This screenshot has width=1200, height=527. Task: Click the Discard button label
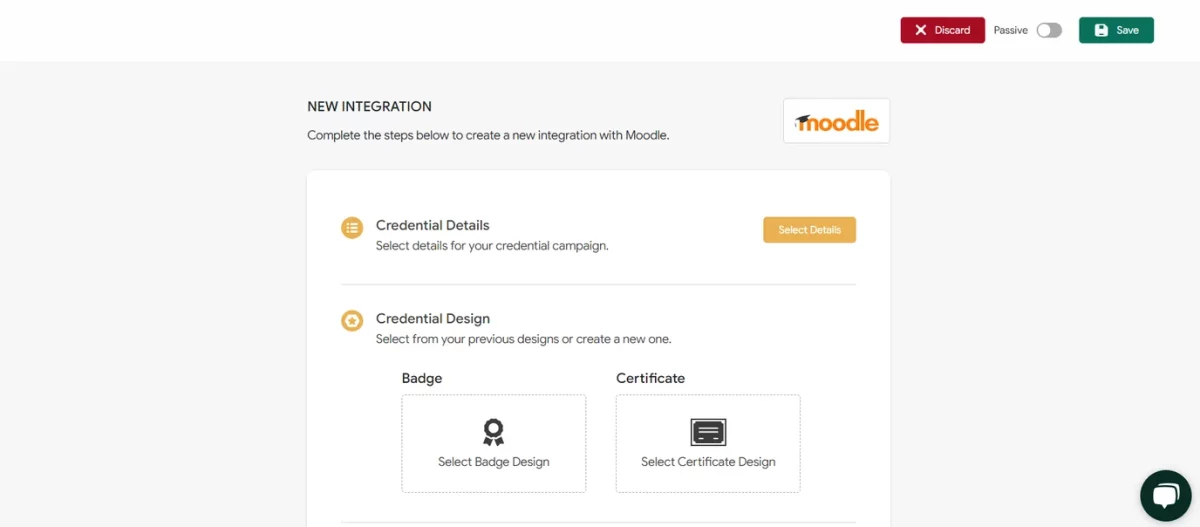[x=952, y=30]
